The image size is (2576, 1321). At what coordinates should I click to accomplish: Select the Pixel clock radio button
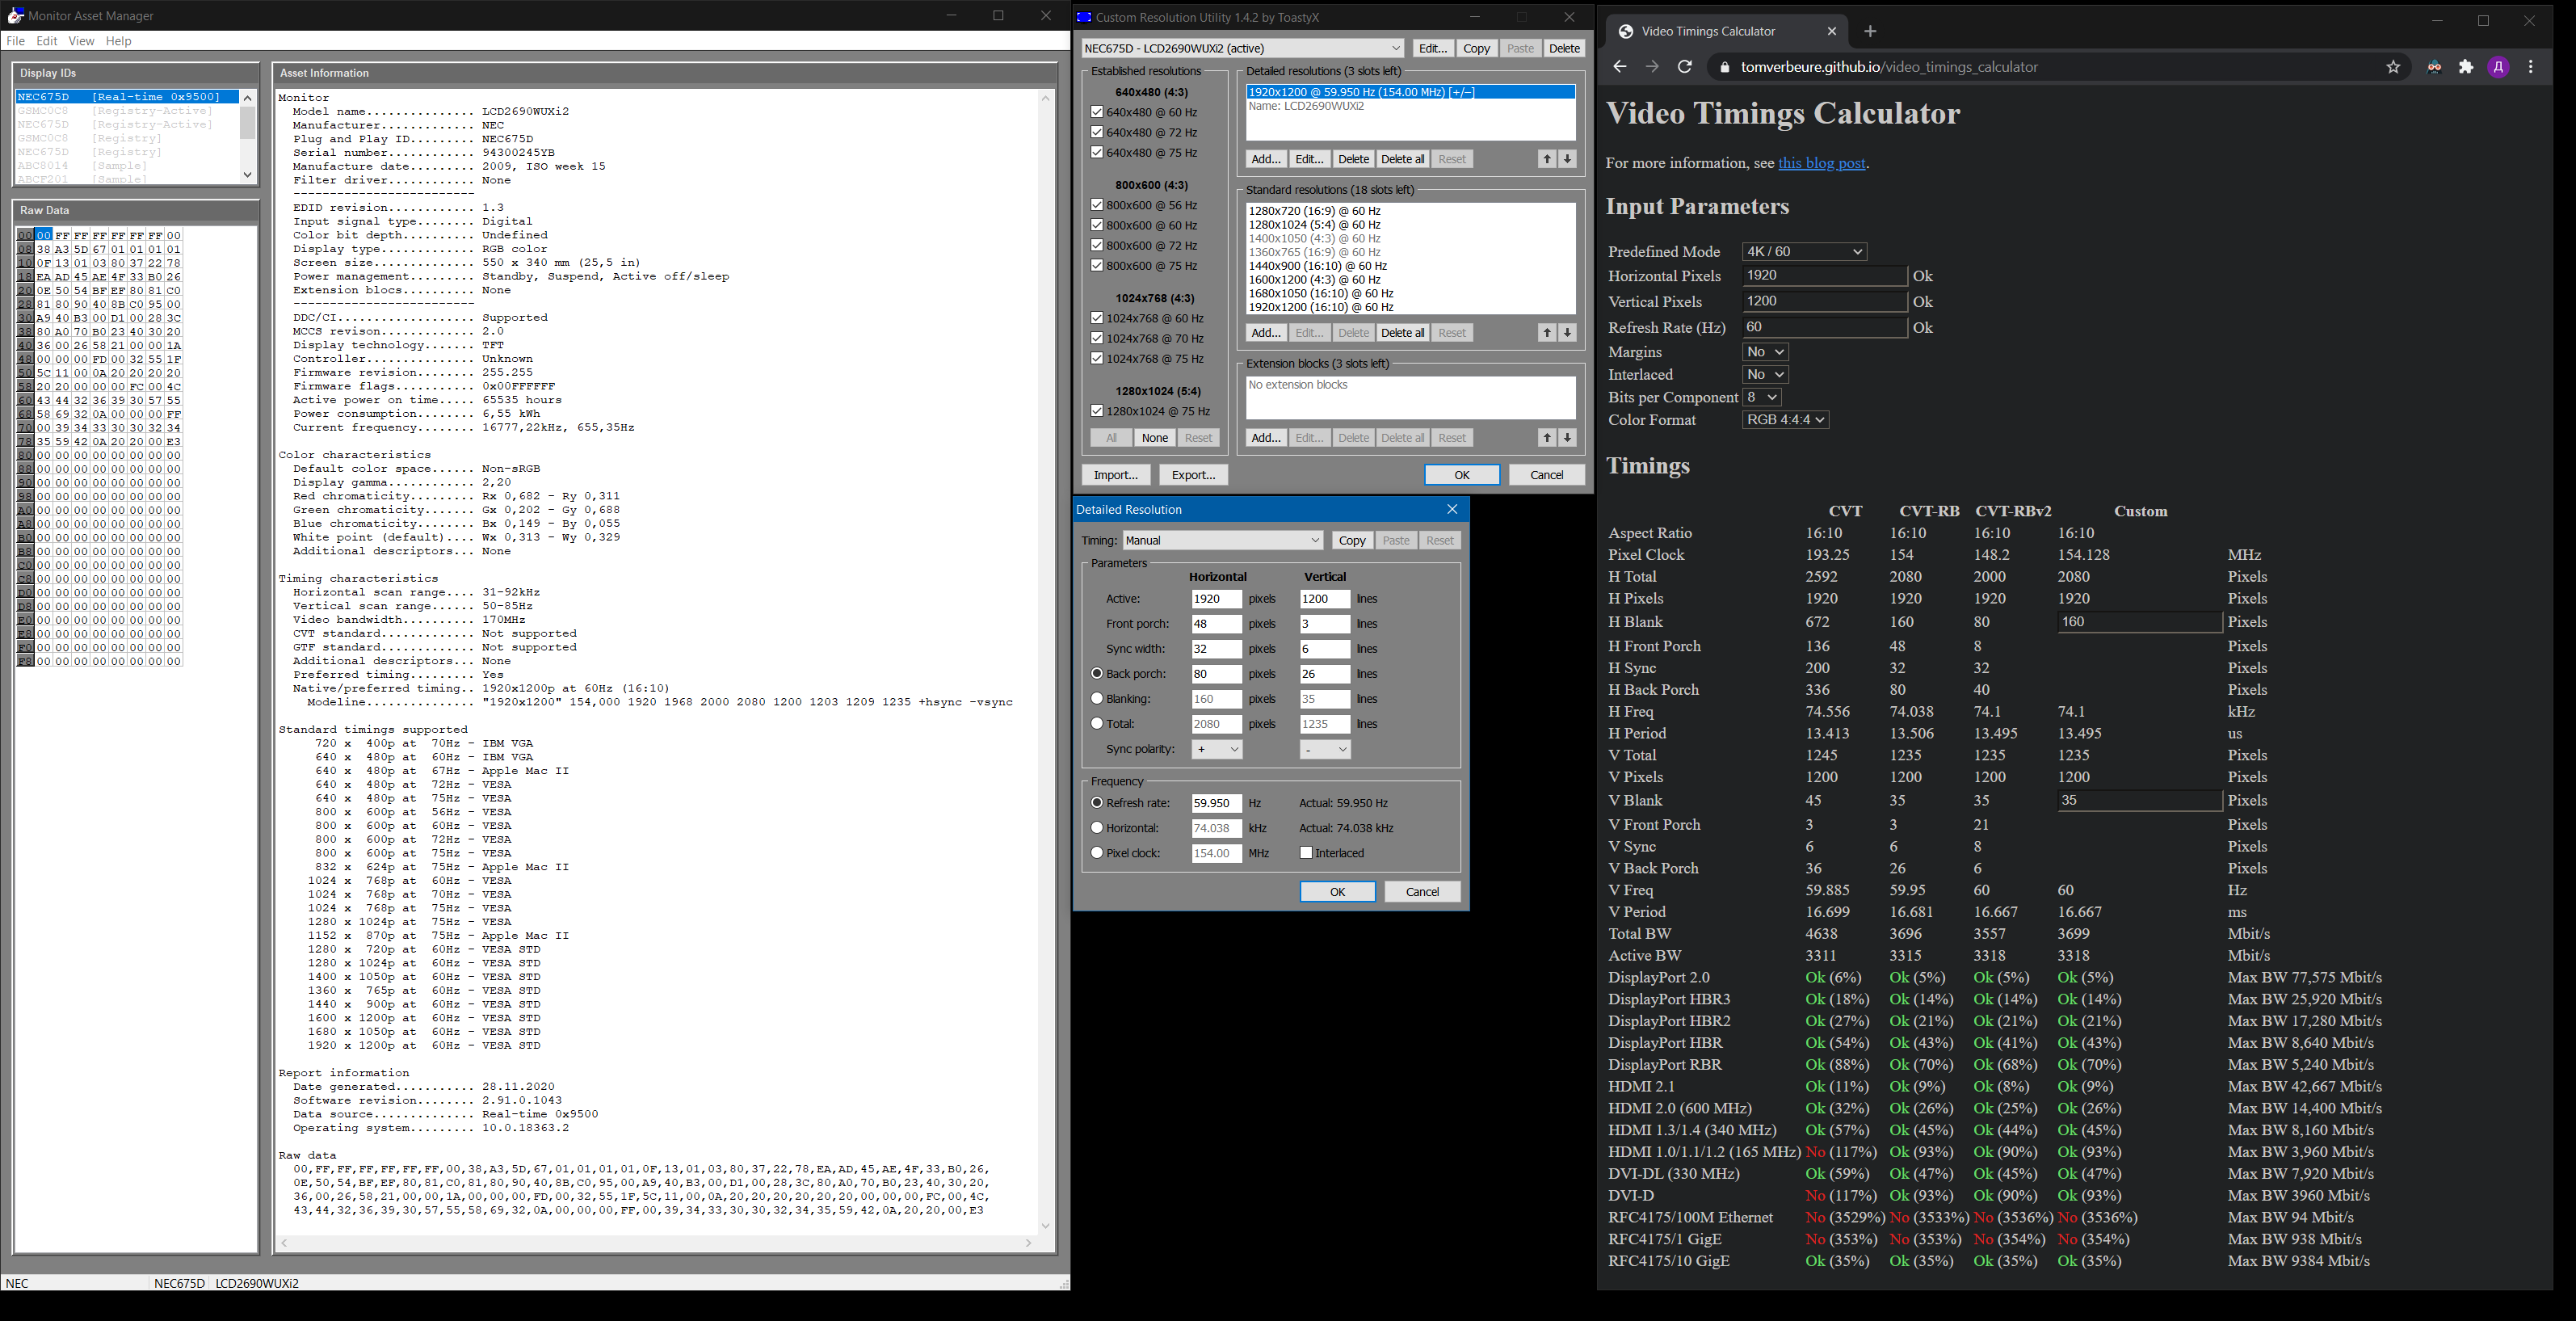(1097, 853)
